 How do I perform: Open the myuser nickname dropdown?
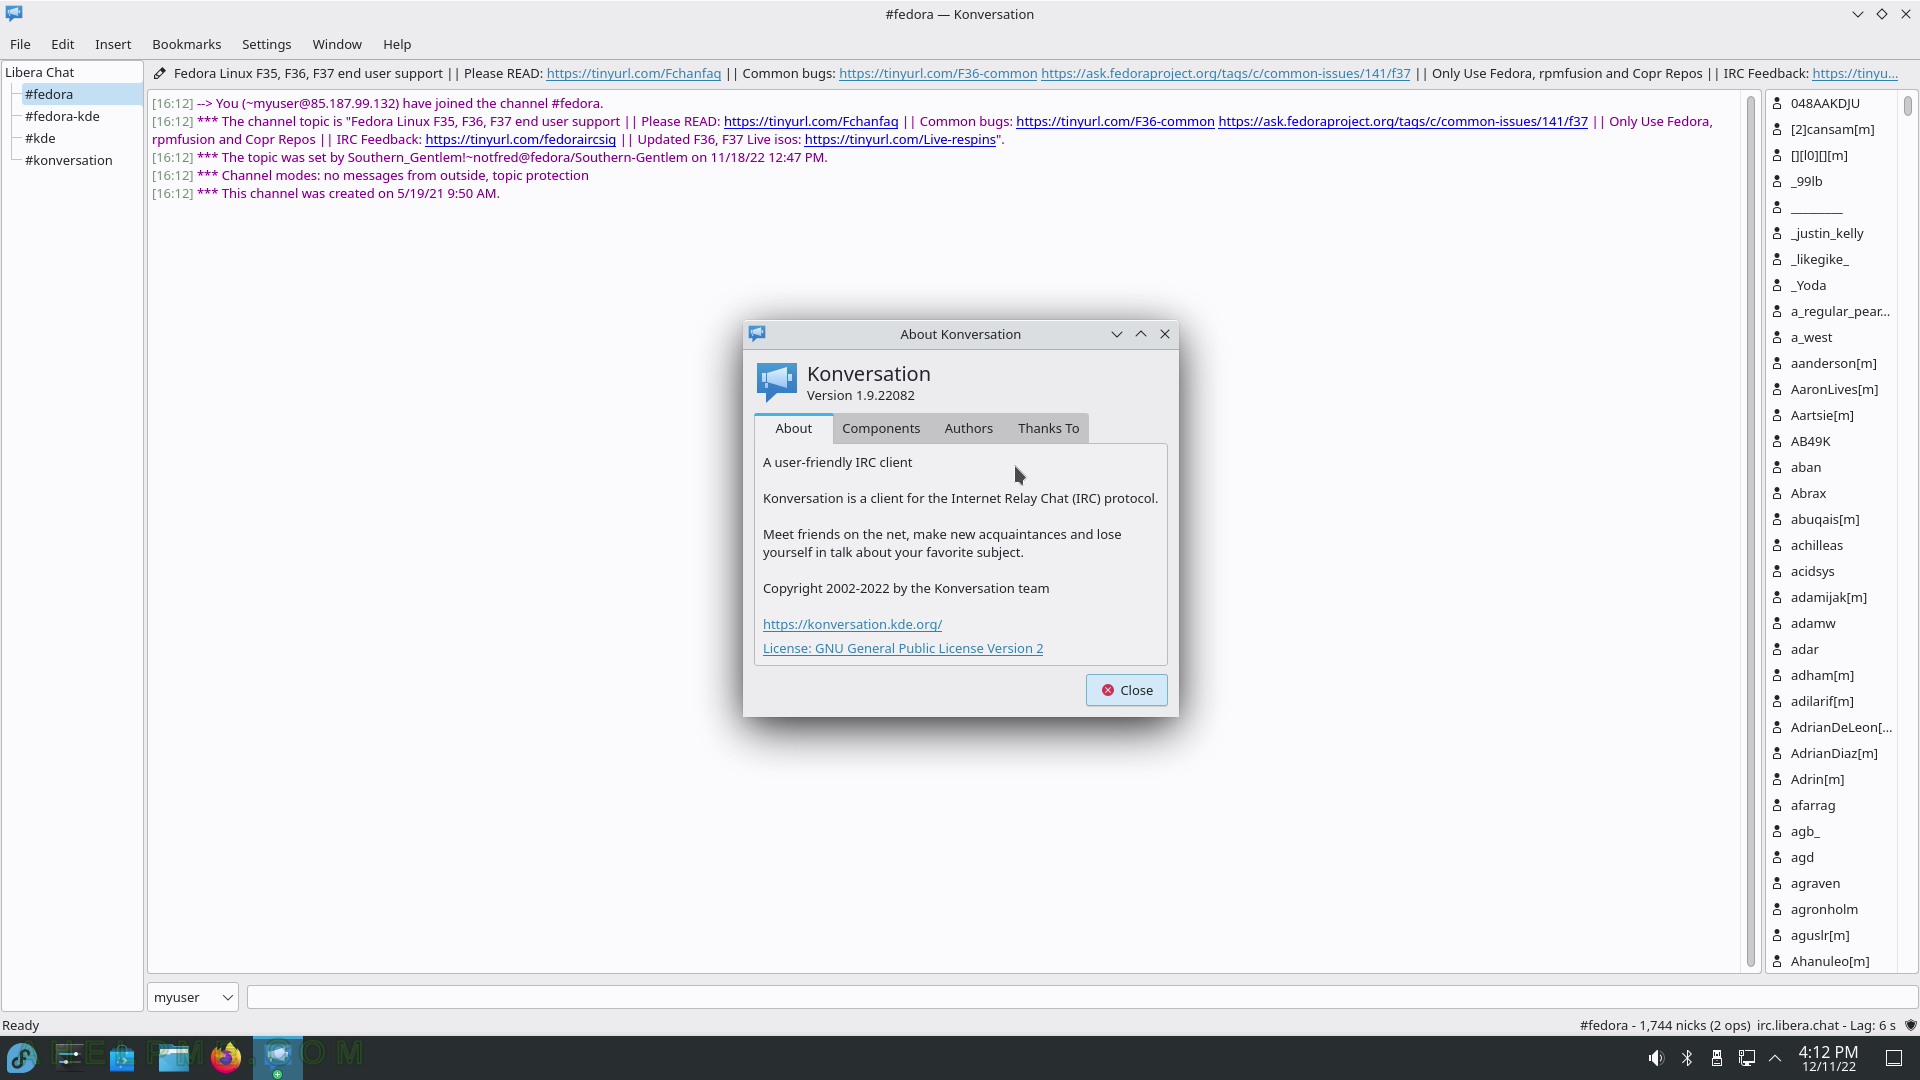point(193,997)
